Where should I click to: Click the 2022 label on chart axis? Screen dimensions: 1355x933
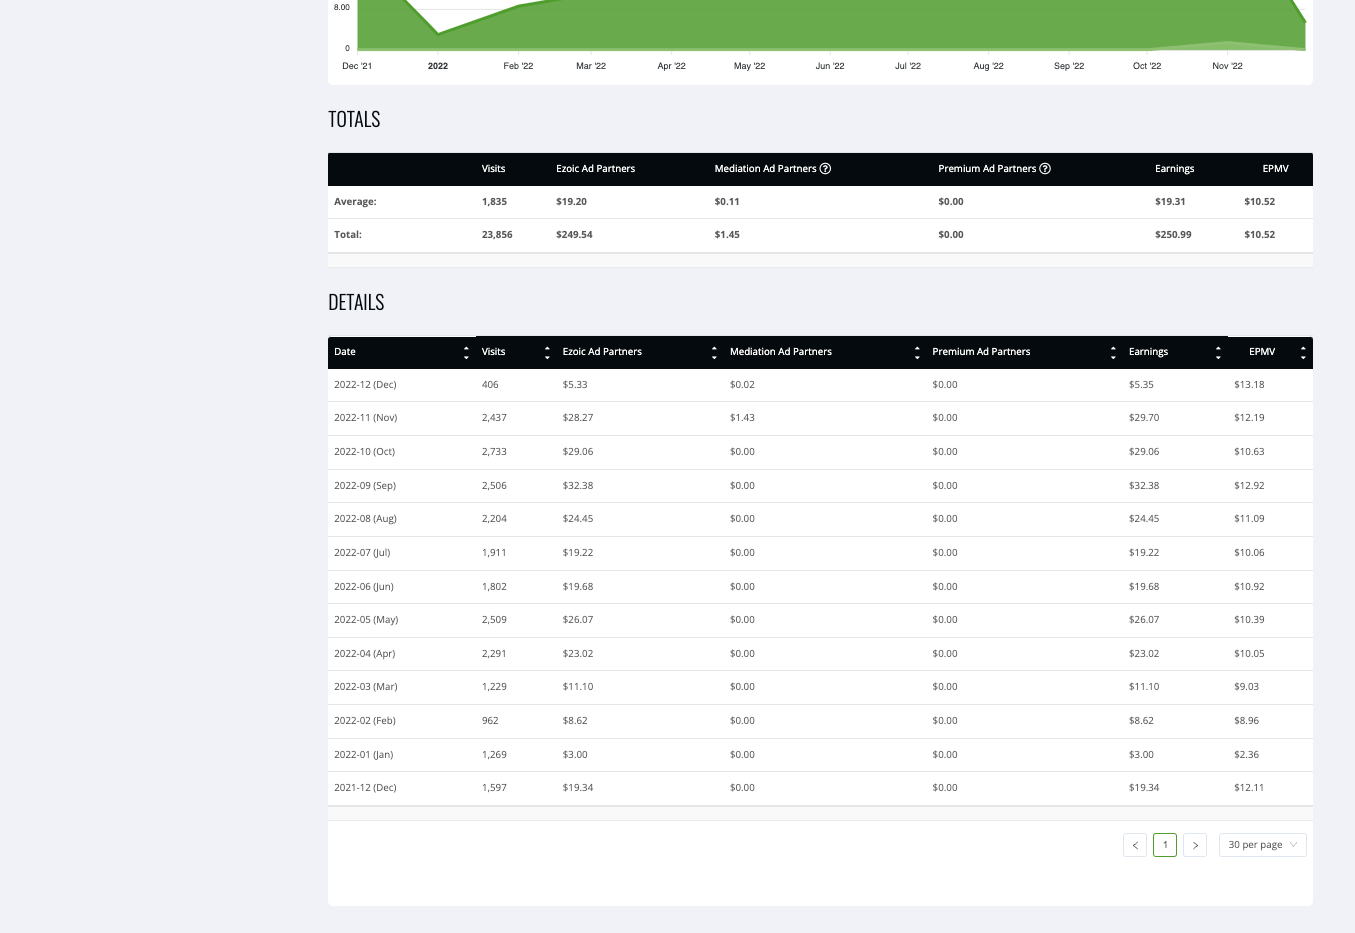pos(438,66)
